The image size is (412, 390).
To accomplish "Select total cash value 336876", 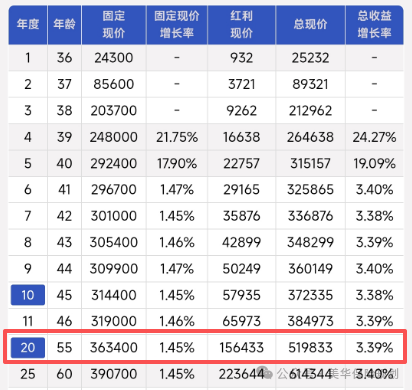I will (x=310, y=216).
